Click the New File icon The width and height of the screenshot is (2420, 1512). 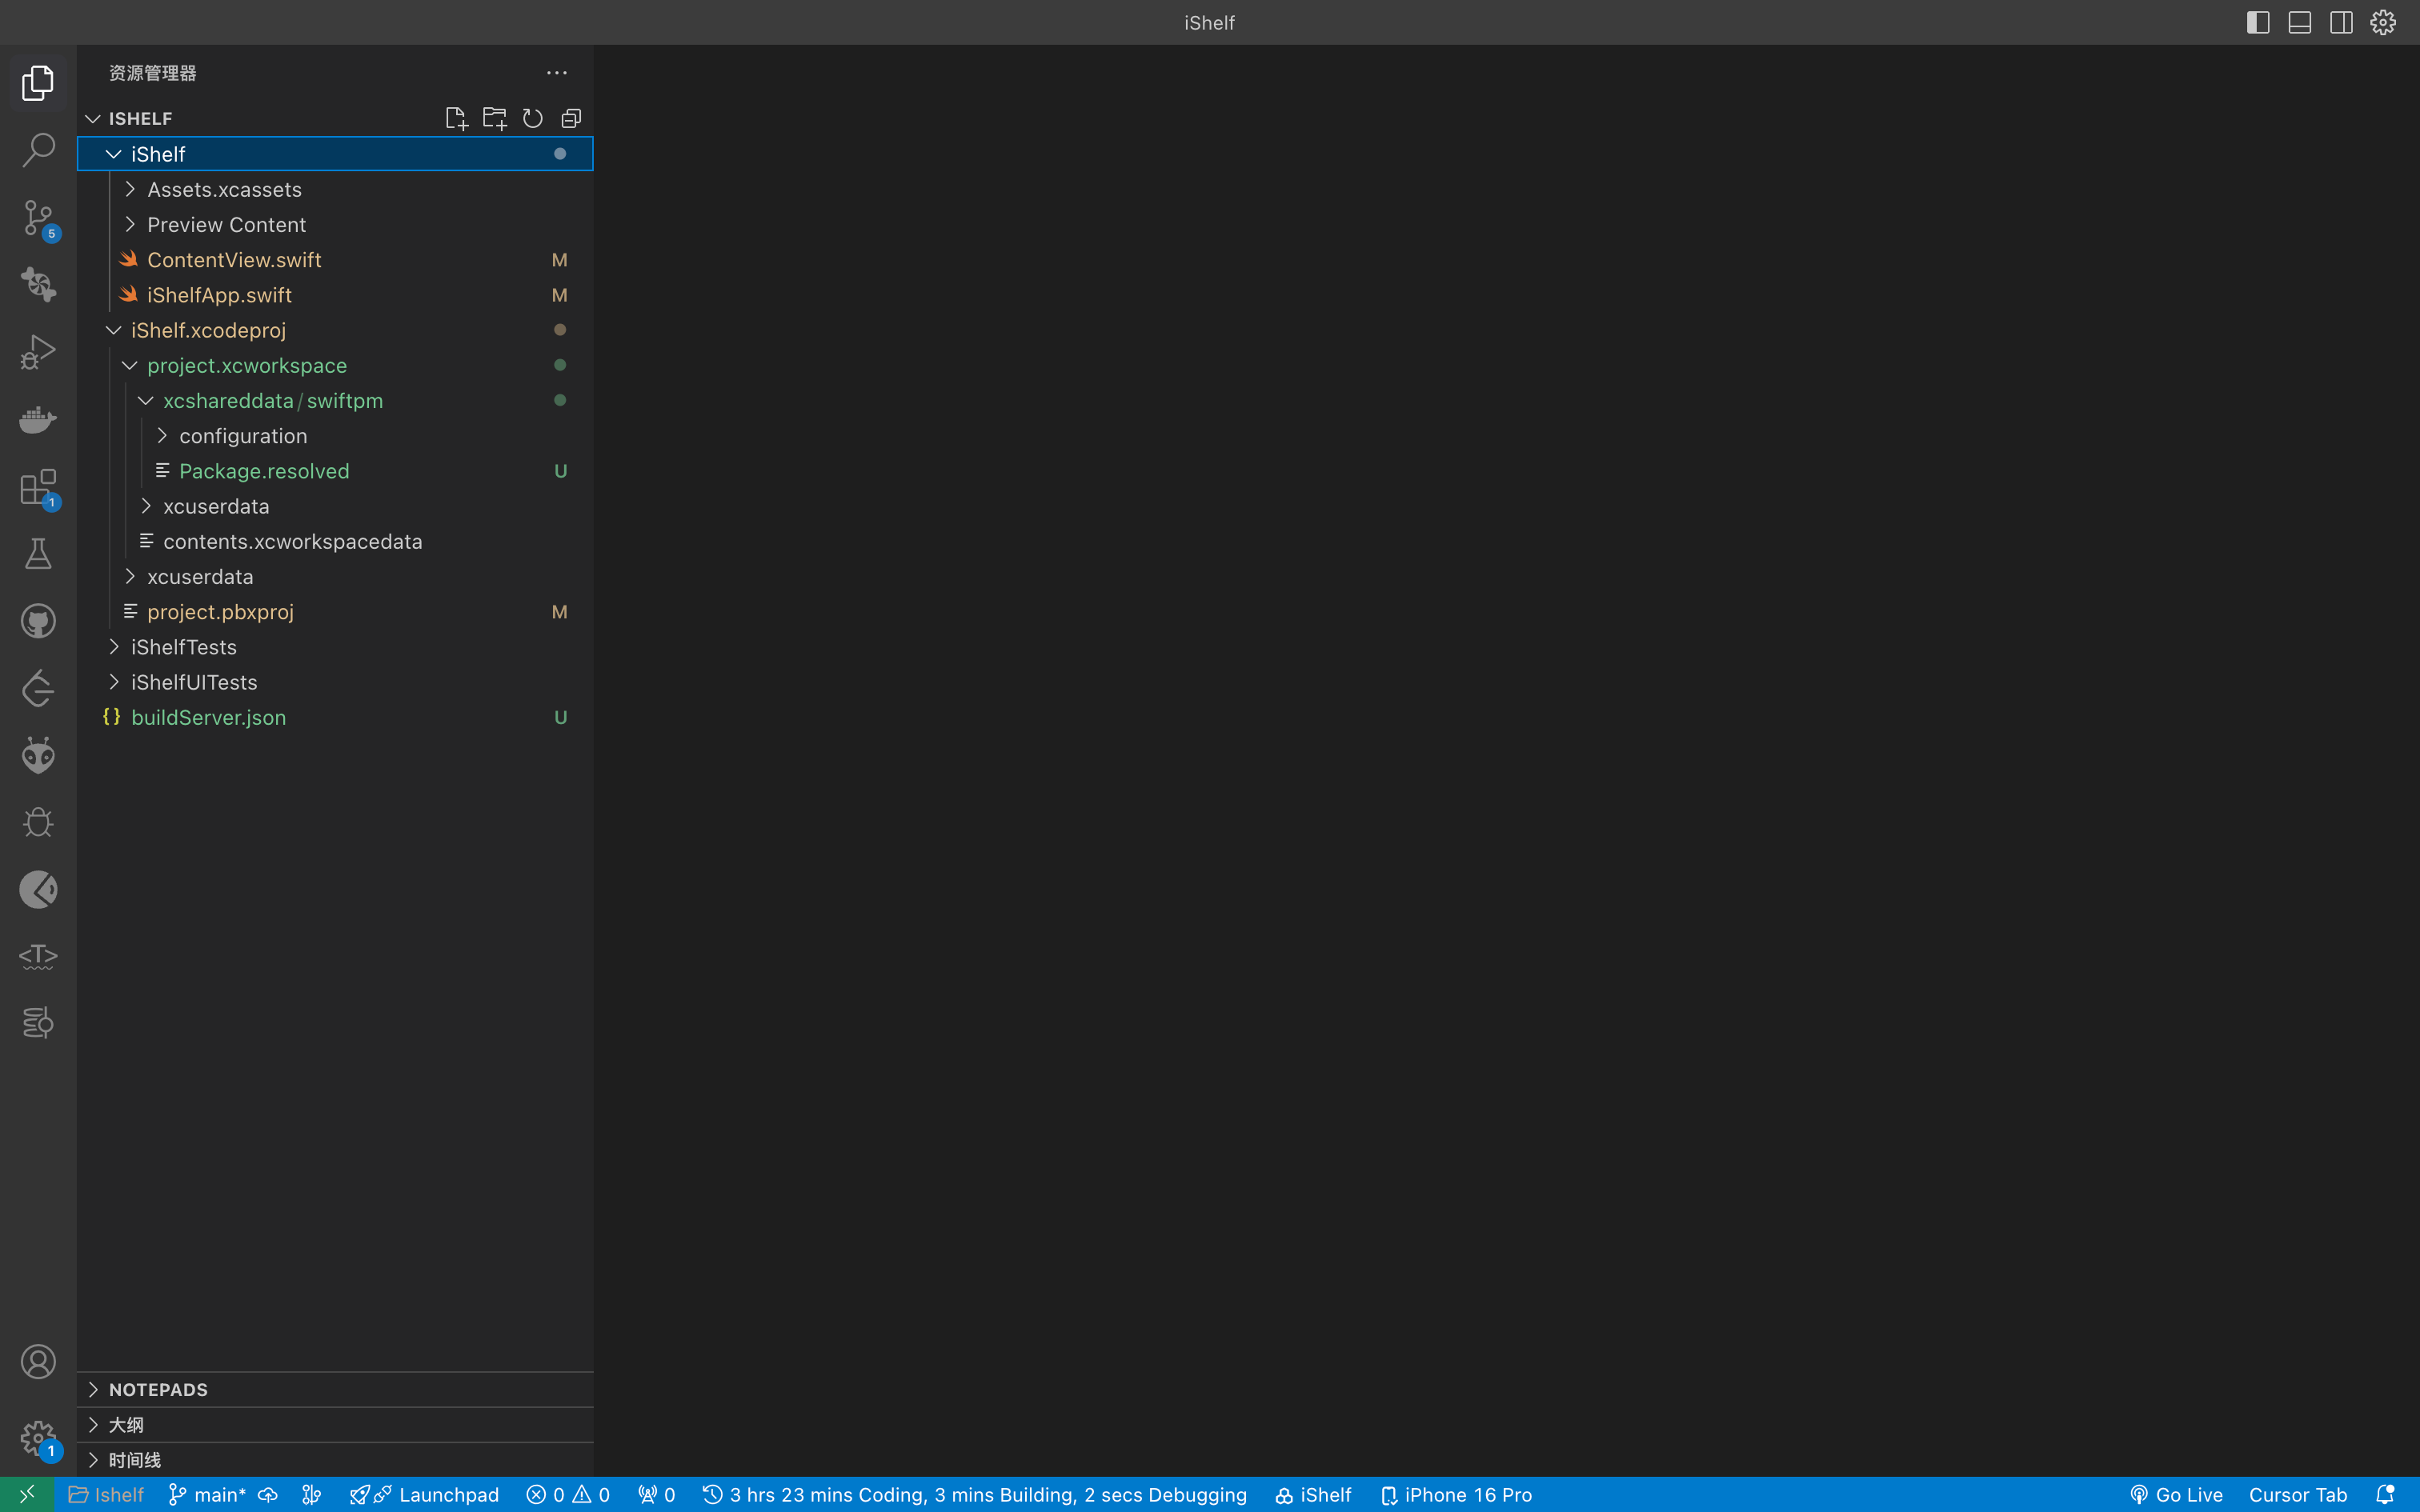pyautogui.click(x=456, y=118)
